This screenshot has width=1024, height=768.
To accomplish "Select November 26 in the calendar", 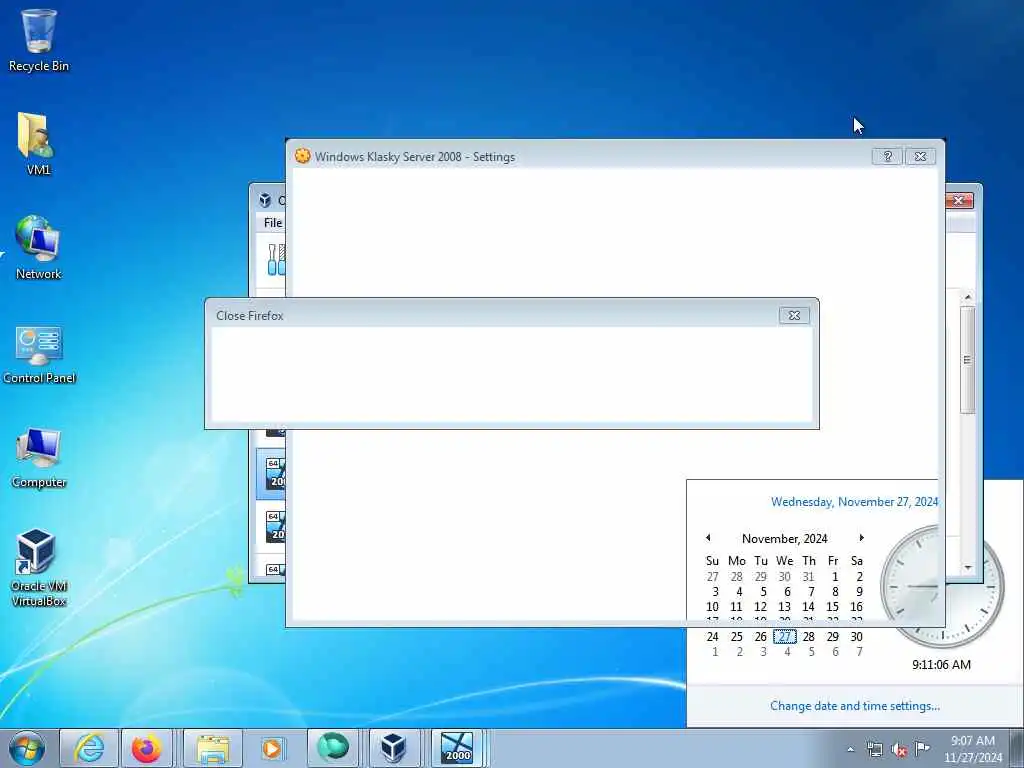I will (761, 636).
